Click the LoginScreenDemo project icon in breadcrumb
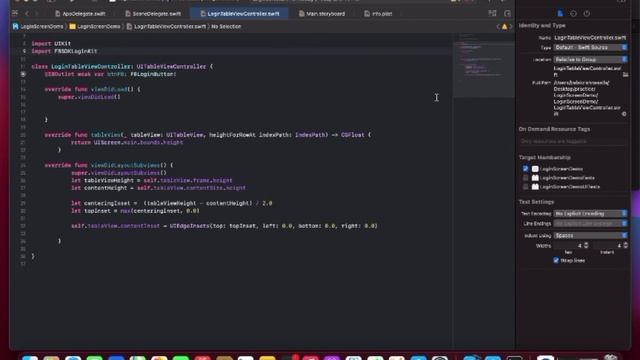640x360 pixels. (16, 26)
